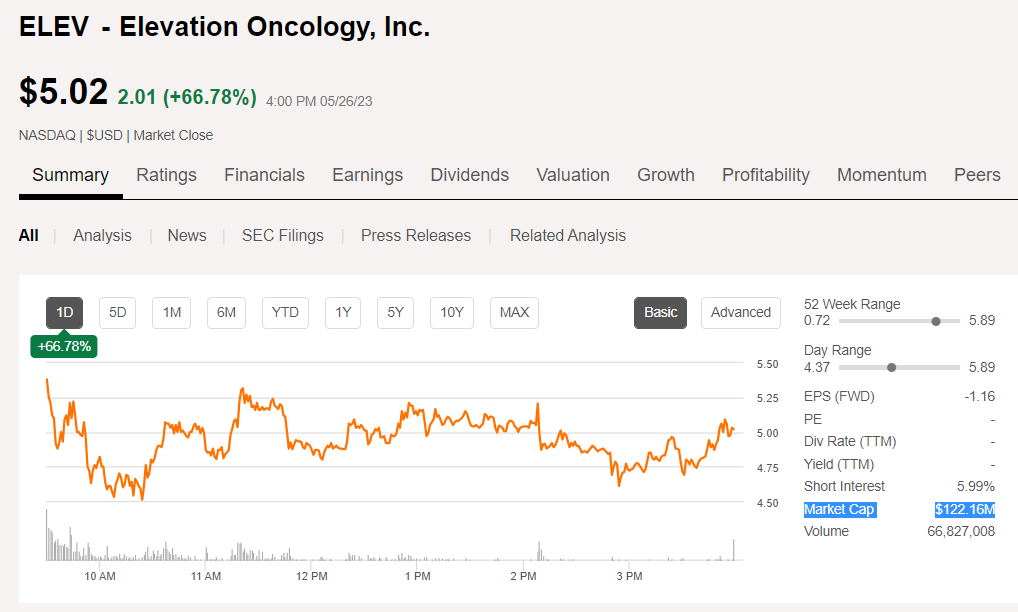Select the 5D chart range
Viewport: 1018px width, 612px height.
118,312
